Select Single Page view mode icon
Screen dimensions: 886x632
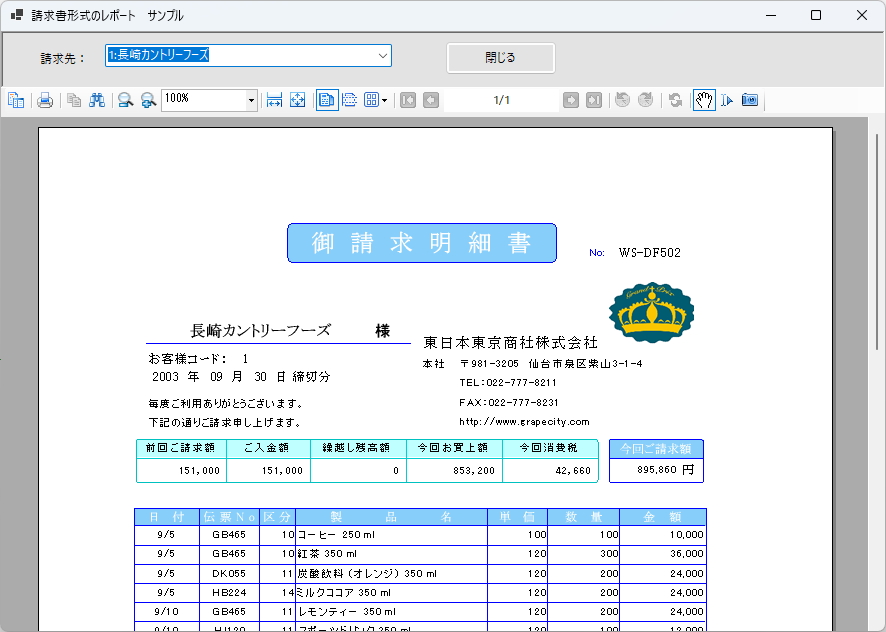point(327,100)
